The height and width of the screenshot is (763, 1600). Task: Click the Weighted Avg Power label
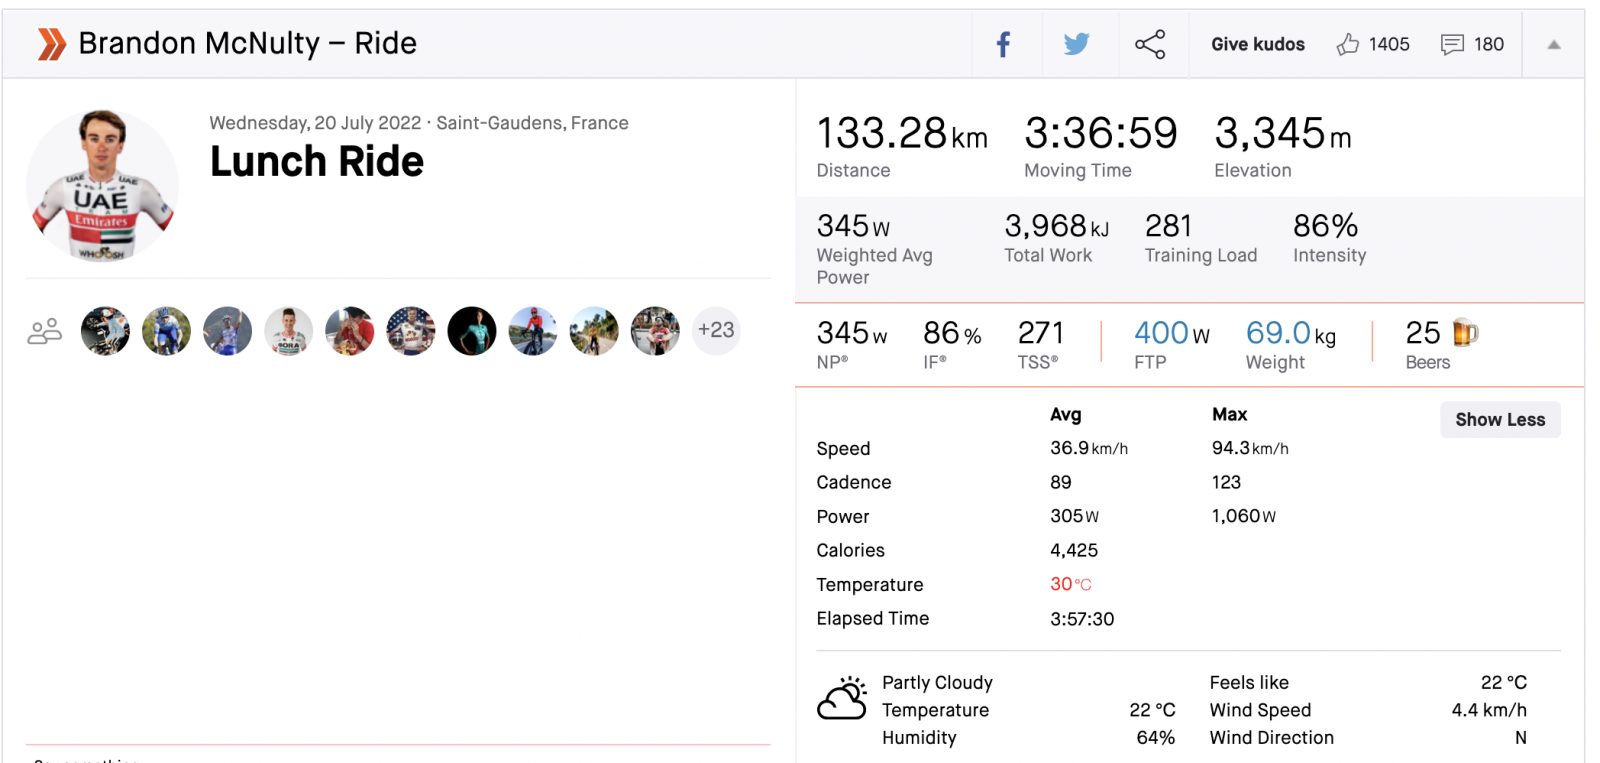(874, 266)
